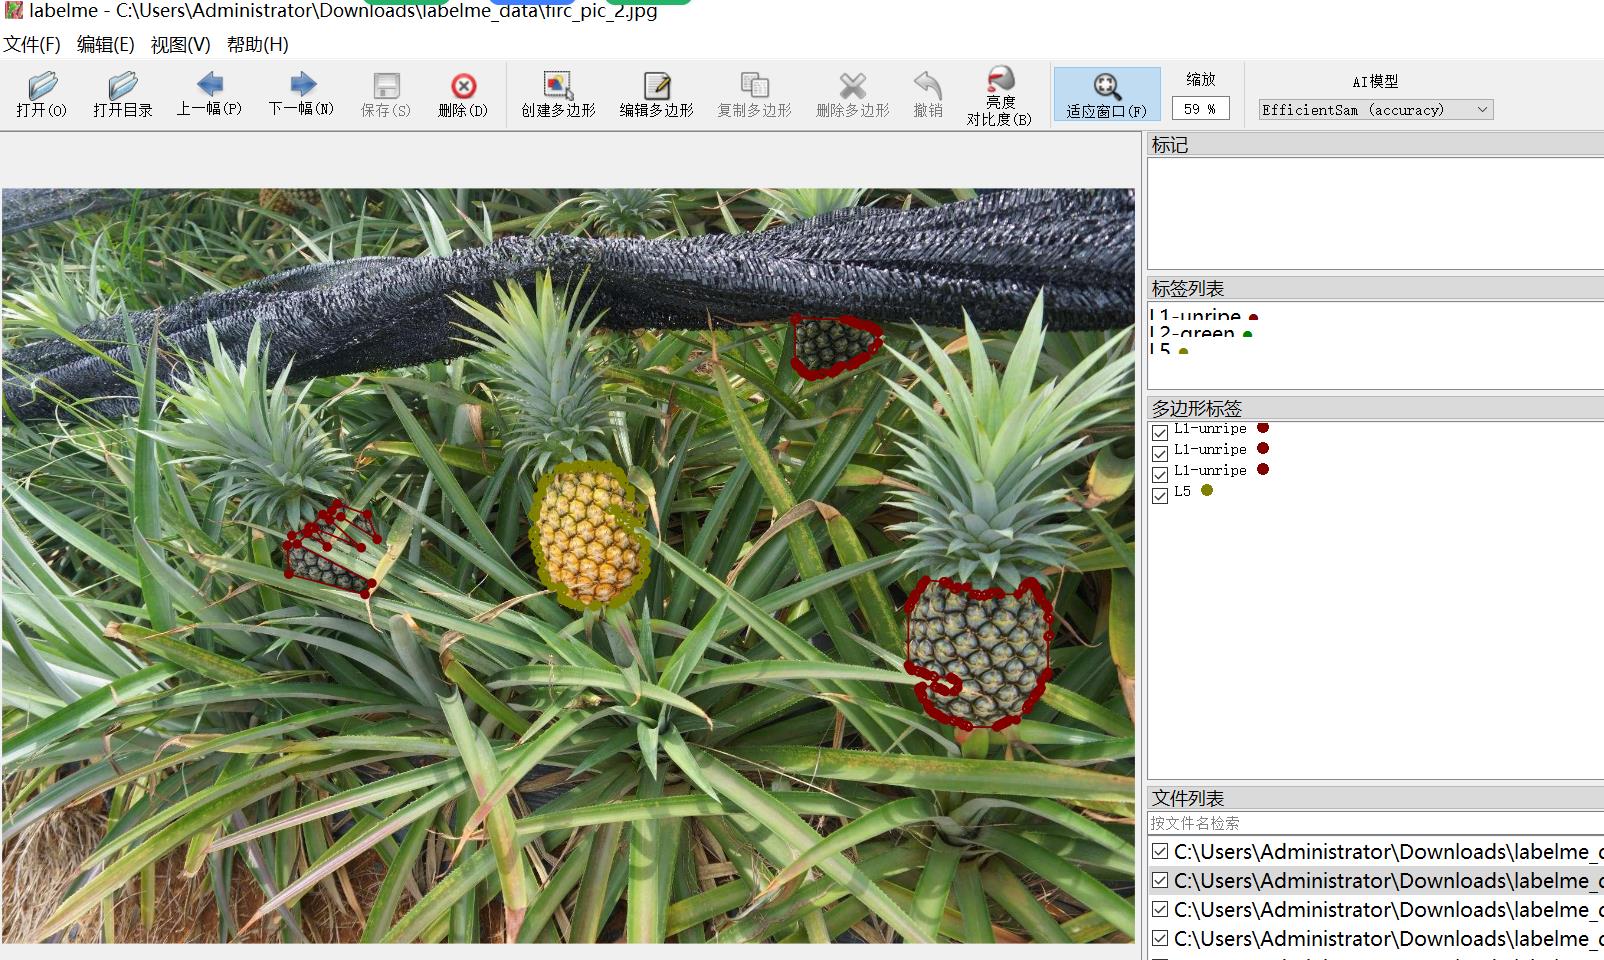
Task: Open the 帮助(H) menu
Action: (257, 44)
